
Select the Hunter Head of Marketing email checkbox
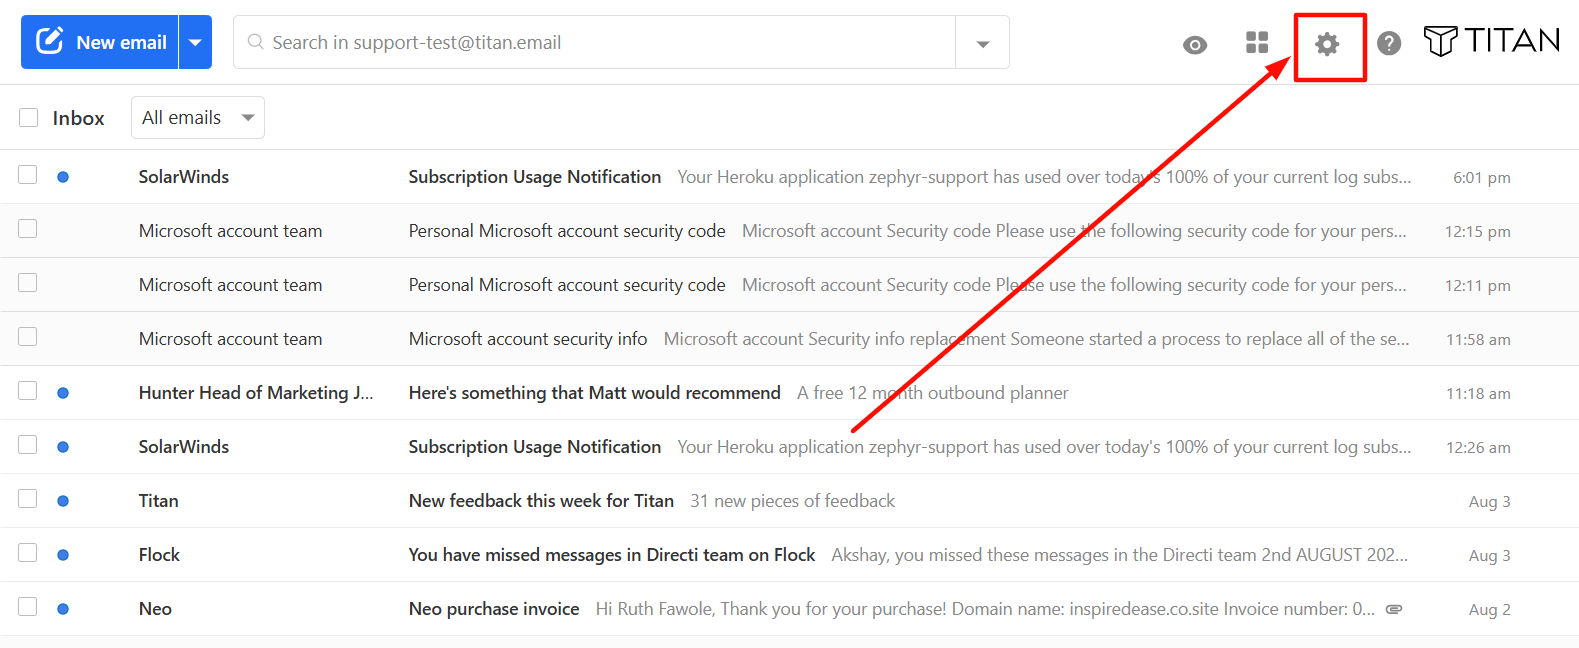[x=28, y=391]
